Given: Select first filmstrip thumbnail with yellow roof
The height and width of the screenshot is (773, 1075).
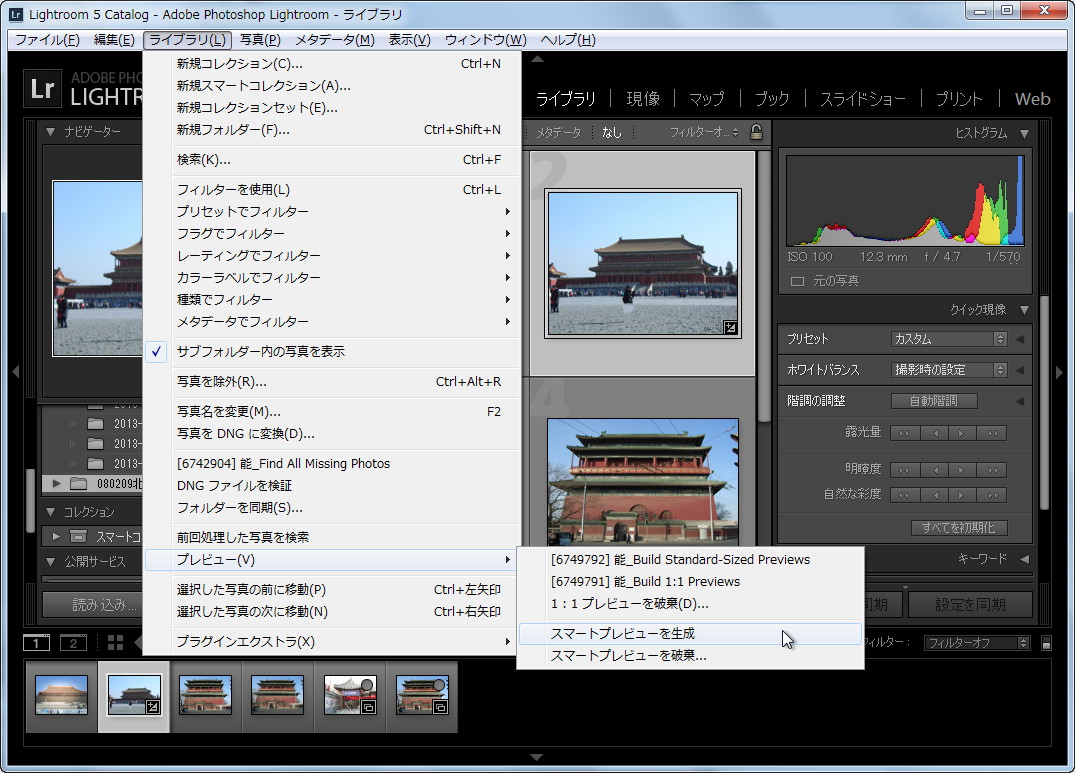Looking at the screenshot, I should [x=62, y=695].
